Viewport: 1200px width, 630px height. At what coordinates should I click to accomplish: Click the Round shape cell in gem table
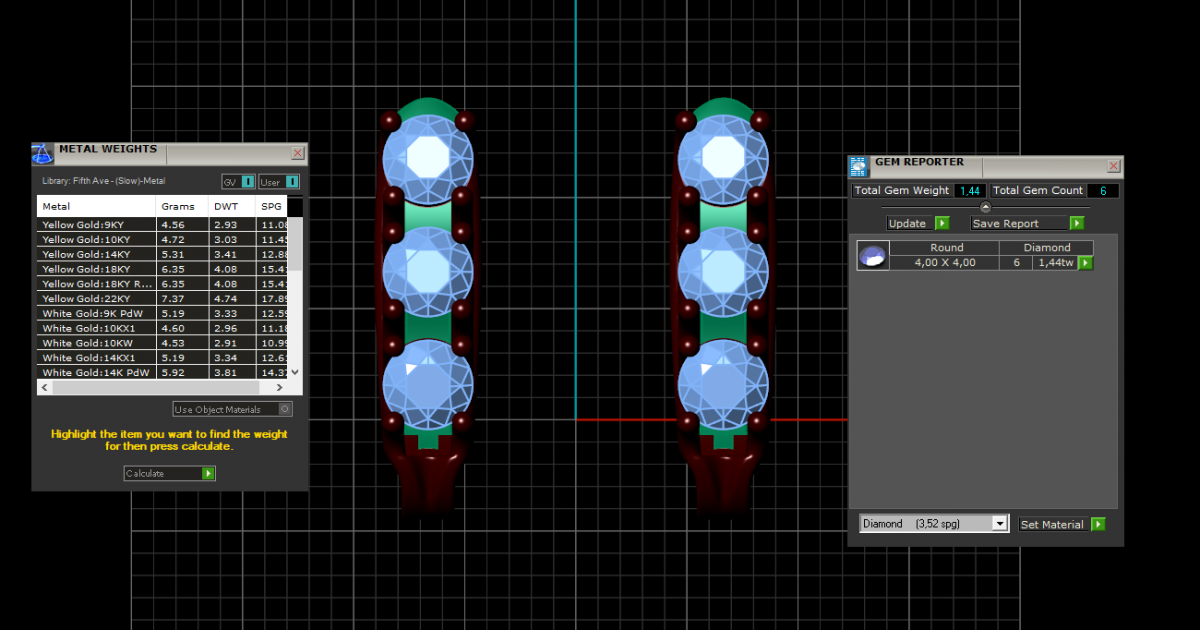pyautogui.click(x=946, y=248)
